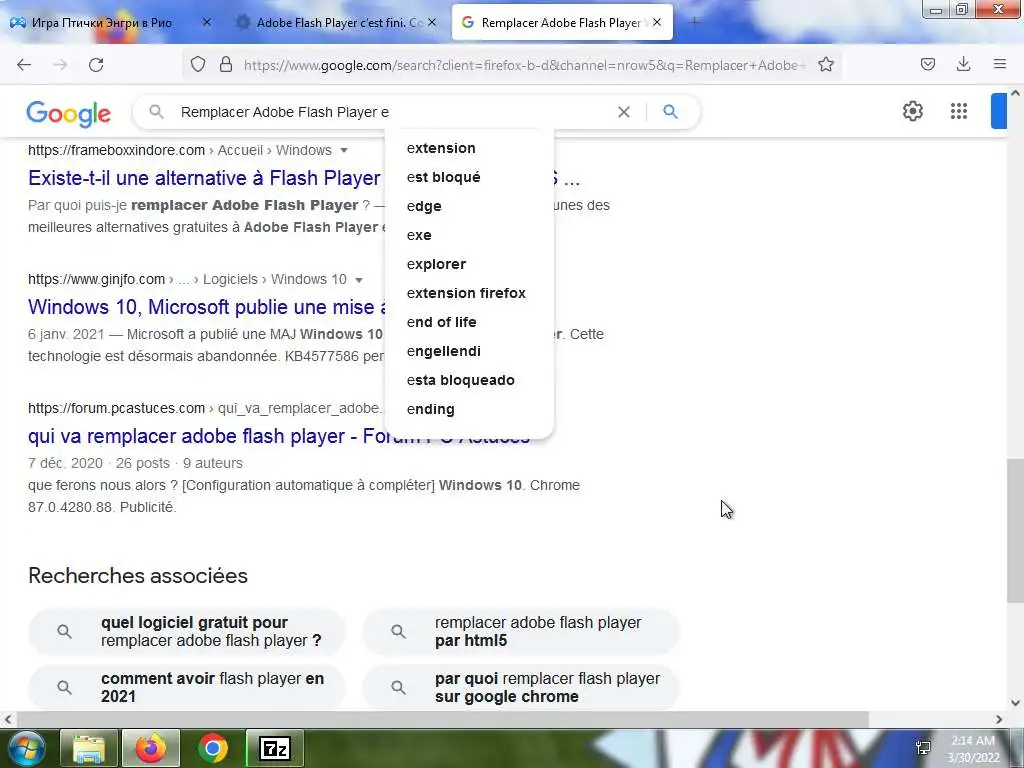Screen dimensions: 1024x768
Task: Open the tracking protection shield icon
Action: (x=198, y=65)
